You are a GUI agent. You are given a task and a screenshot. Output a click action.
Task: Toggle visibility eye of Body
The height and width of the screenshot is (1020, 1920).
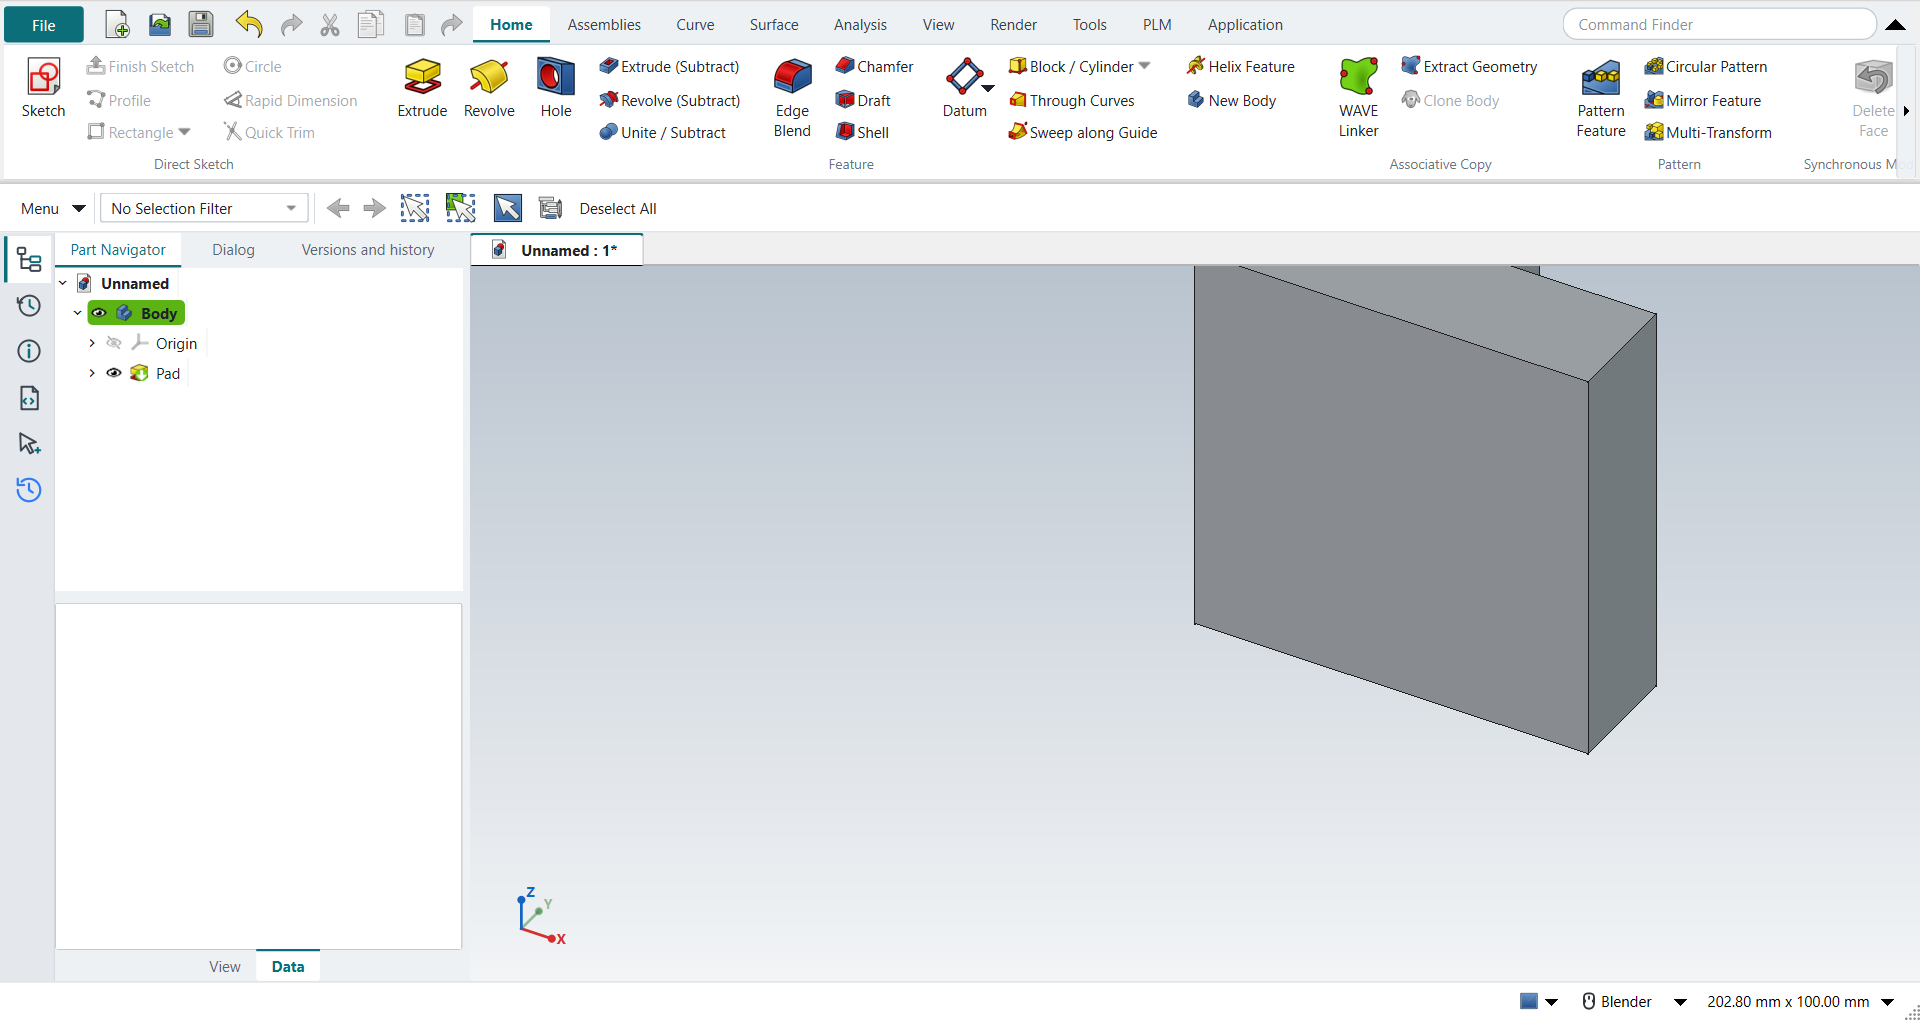point(99,313)
